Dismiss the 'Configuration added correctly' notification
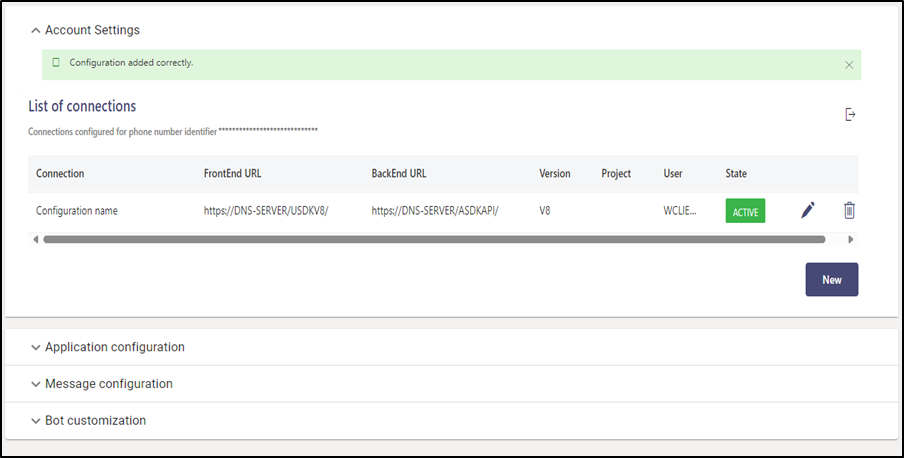Viewport: 904px width, 458px height. (849, 64)
